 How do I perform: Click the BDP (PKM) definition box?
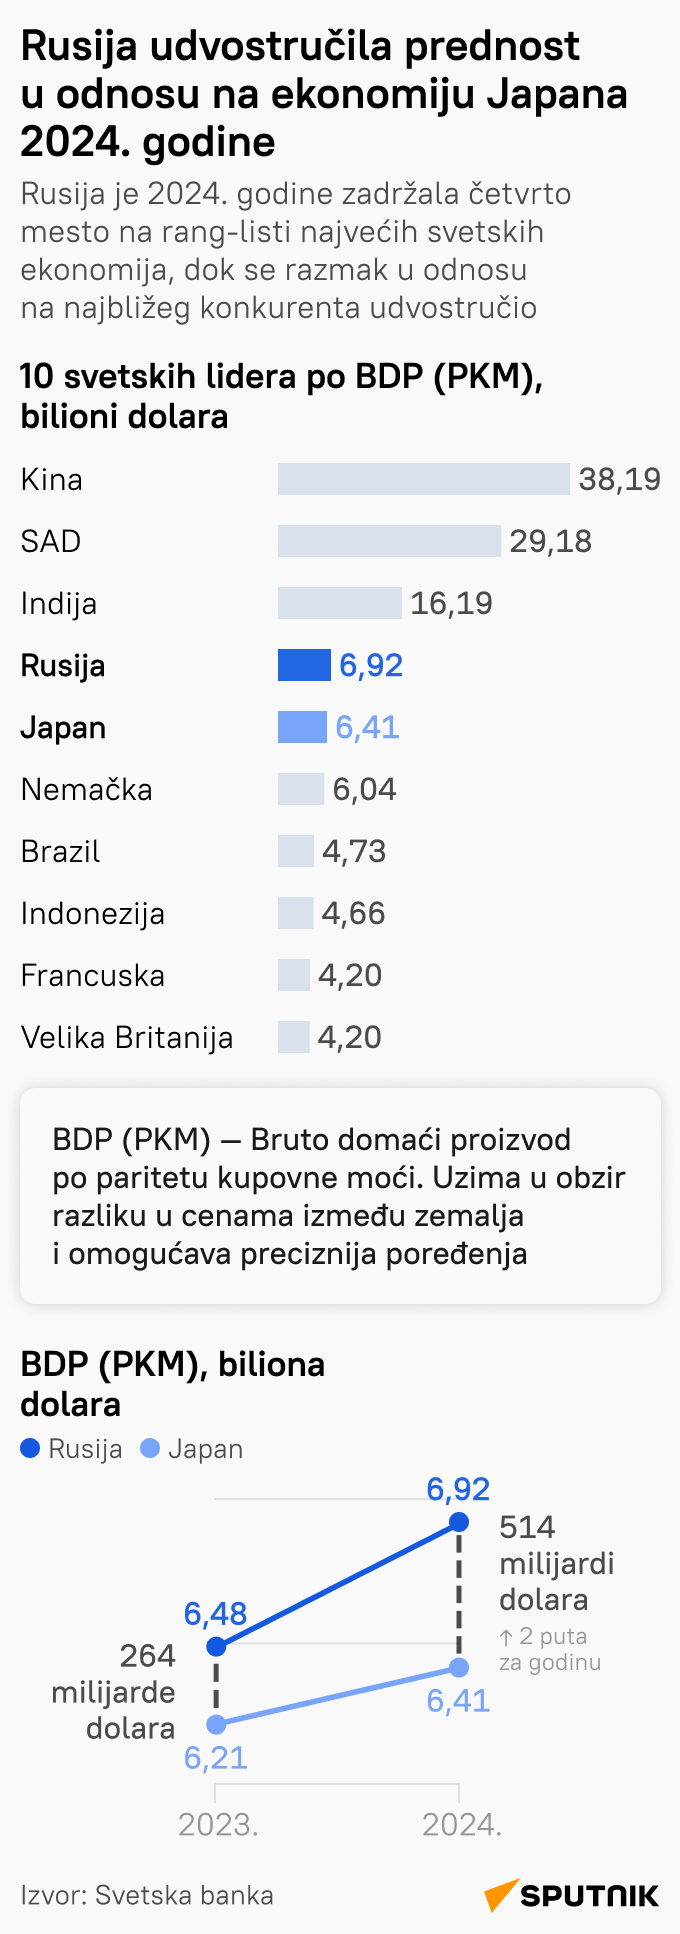pos(340,1196)
